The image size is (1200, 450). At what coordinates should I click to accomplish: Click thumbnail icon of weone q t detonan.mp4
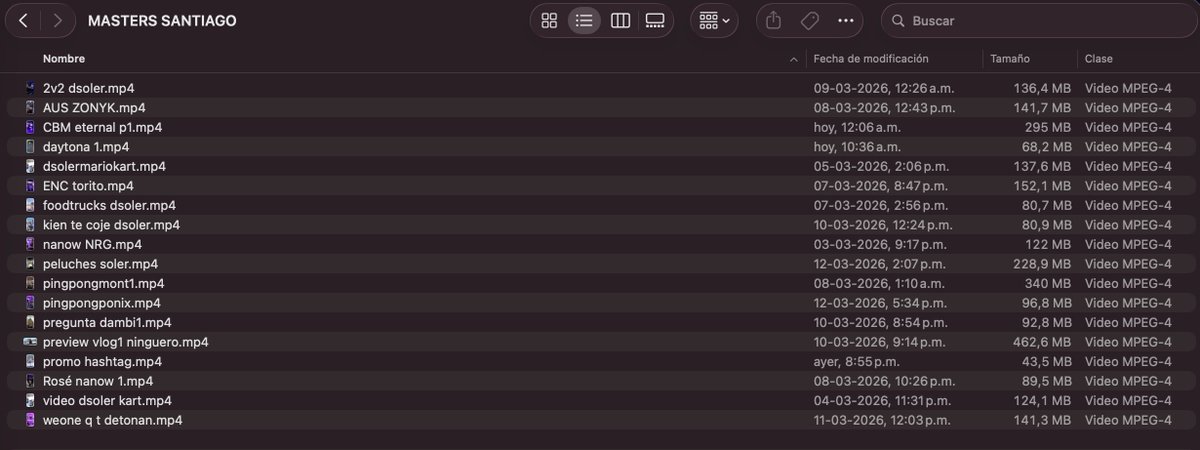pyautogui.click(x=31, y=420)
